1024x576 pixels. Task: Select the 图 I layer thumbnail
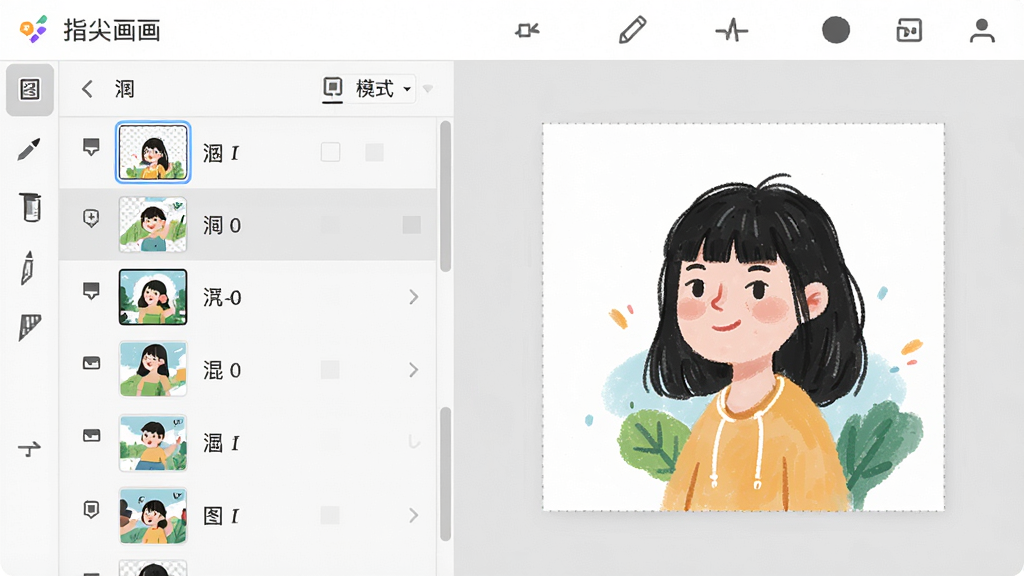point(153,515)
